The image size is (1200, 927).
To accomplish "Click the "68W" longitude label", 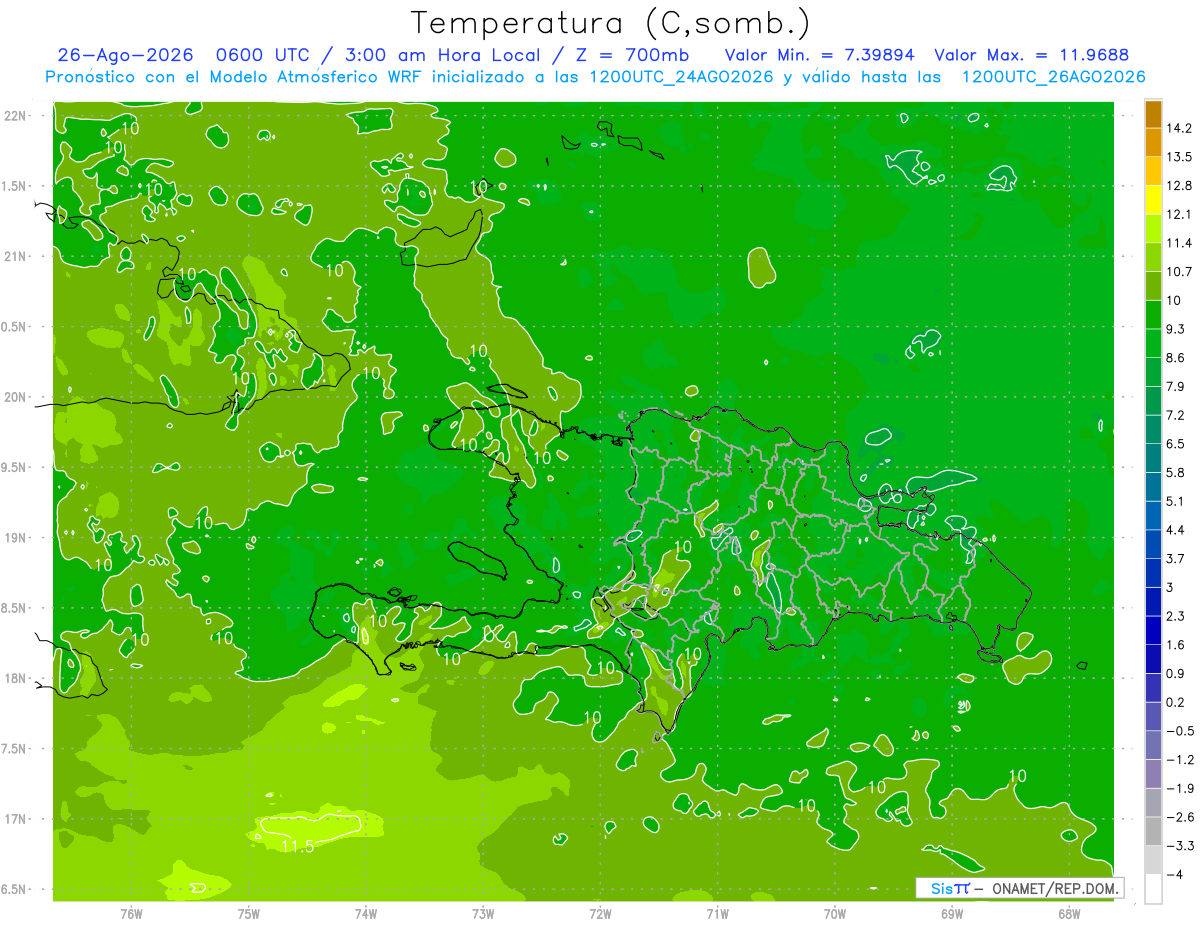I will click(1069, 913).
